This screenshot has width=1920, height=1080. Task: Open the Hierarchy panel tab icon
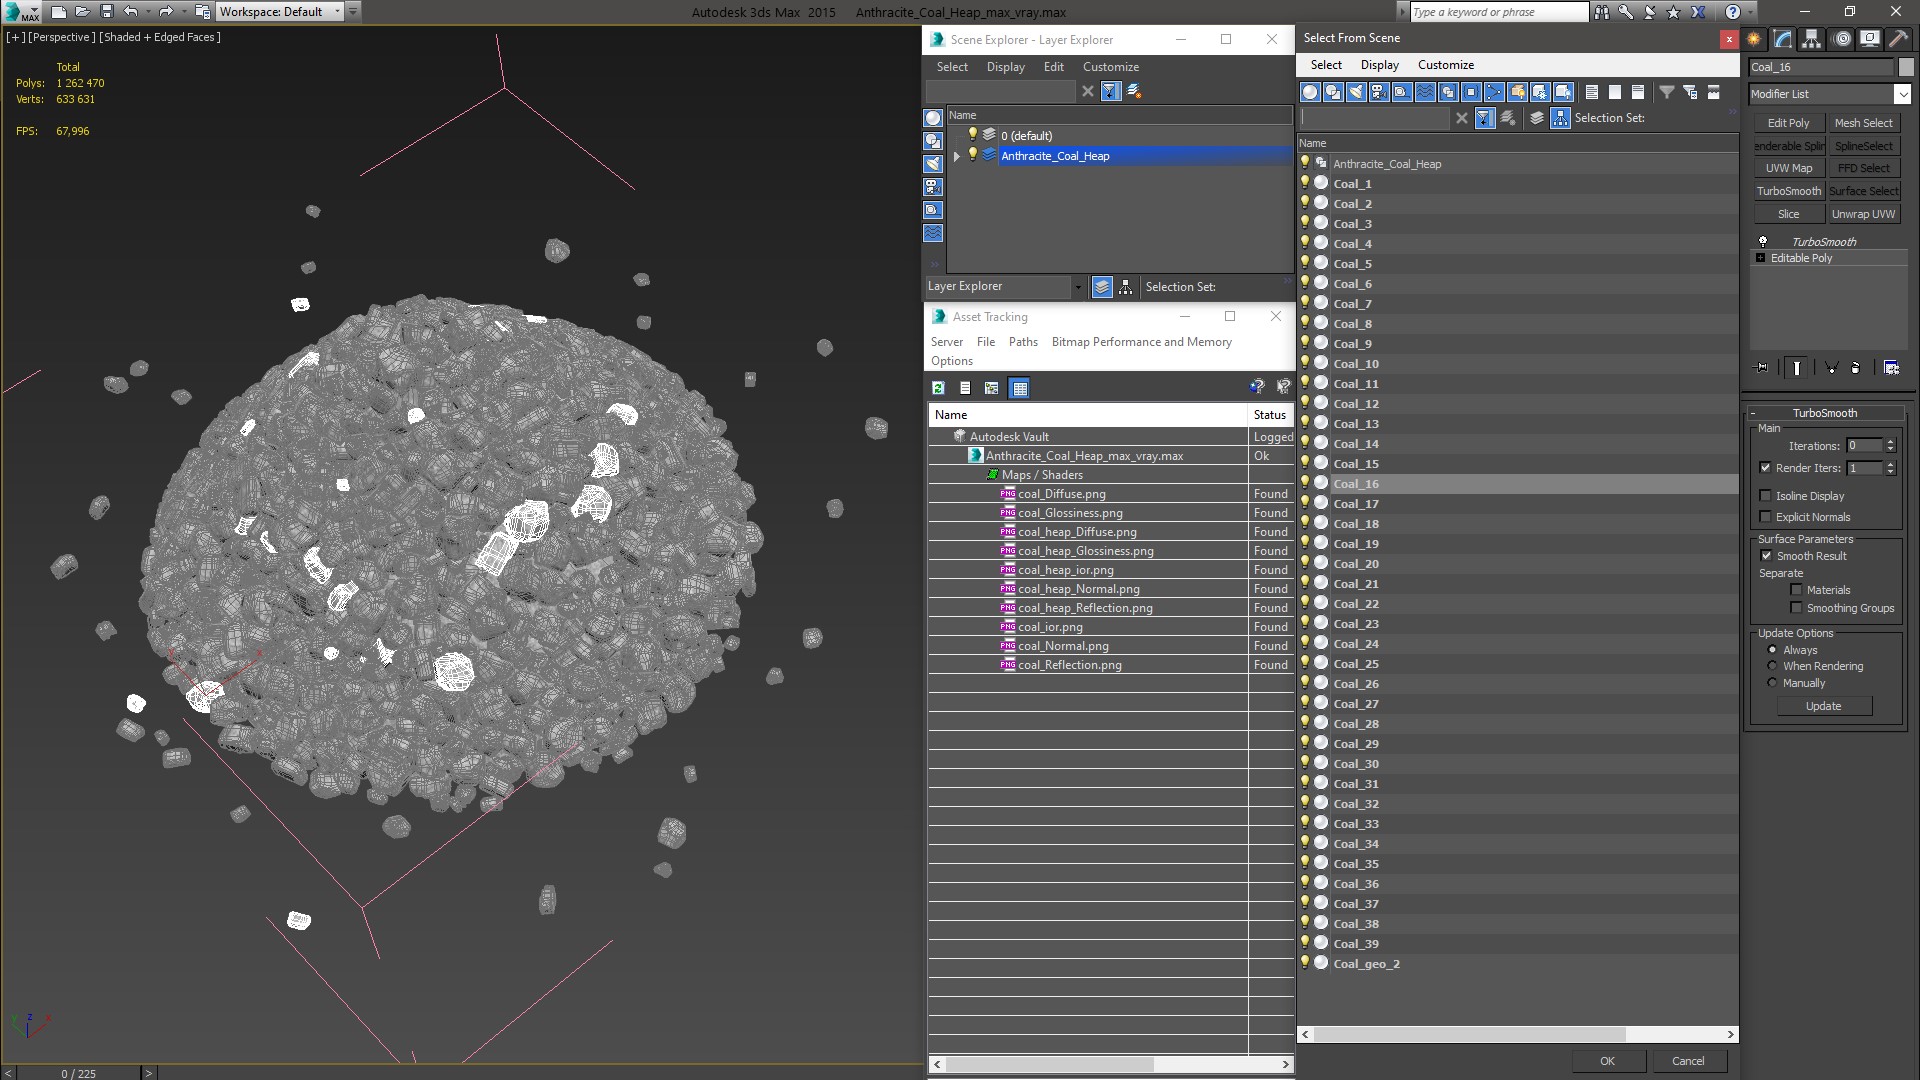point(1812,39)
